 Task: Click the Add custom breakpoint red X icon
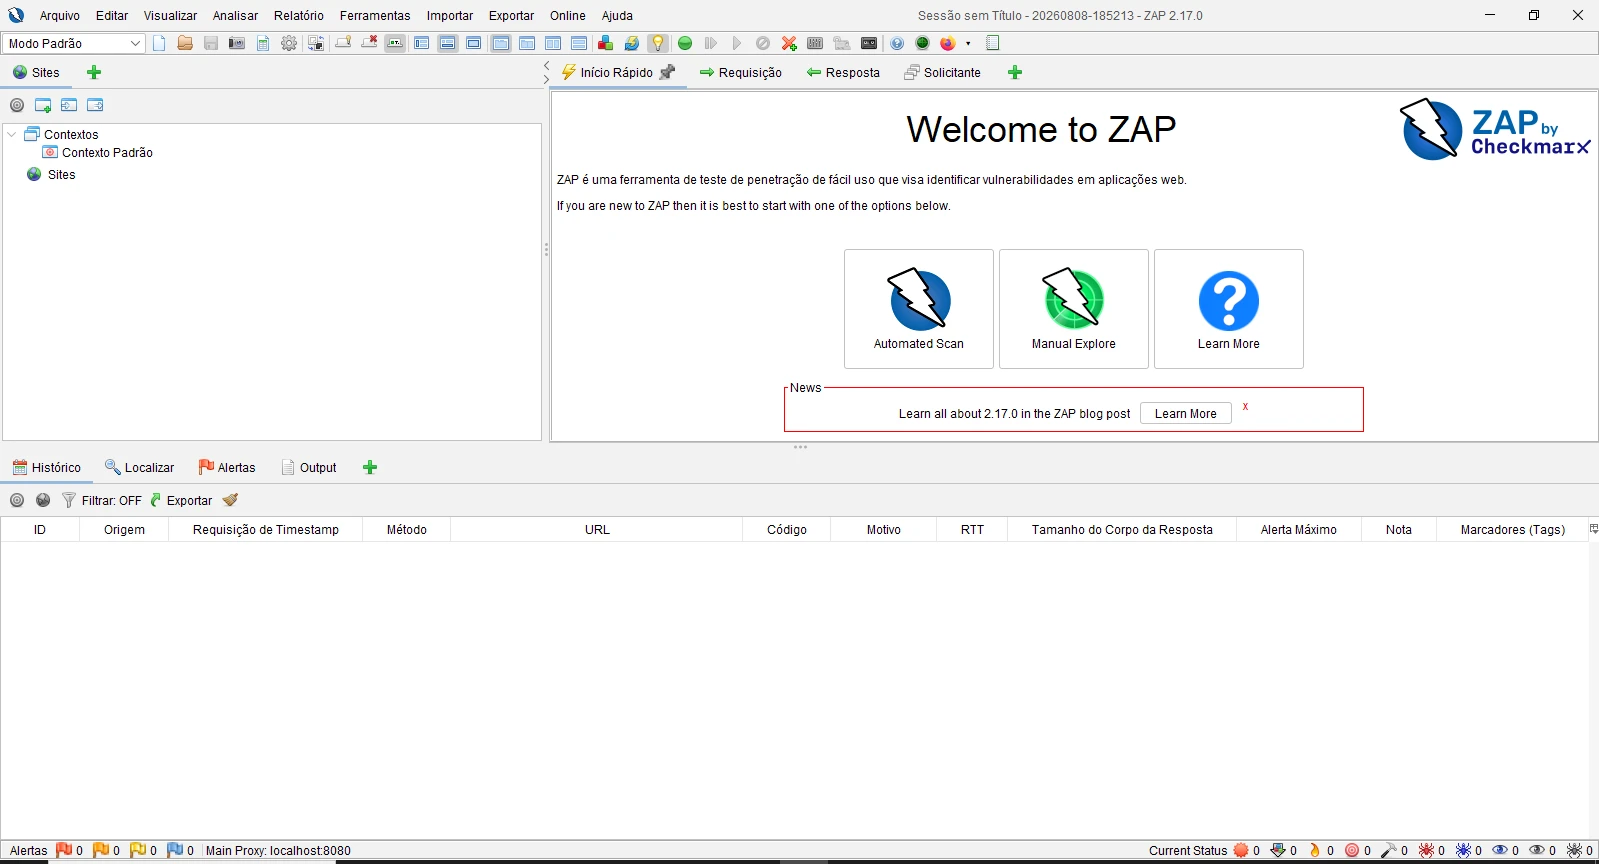[x=789, y=43]
